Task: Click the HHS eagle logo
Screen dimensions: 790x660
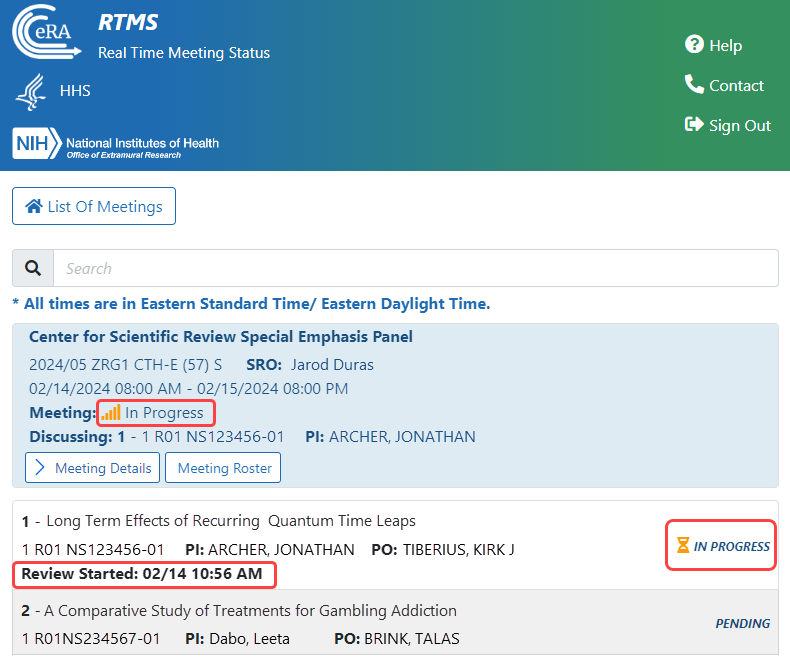Action: click(x=31, y=92)
